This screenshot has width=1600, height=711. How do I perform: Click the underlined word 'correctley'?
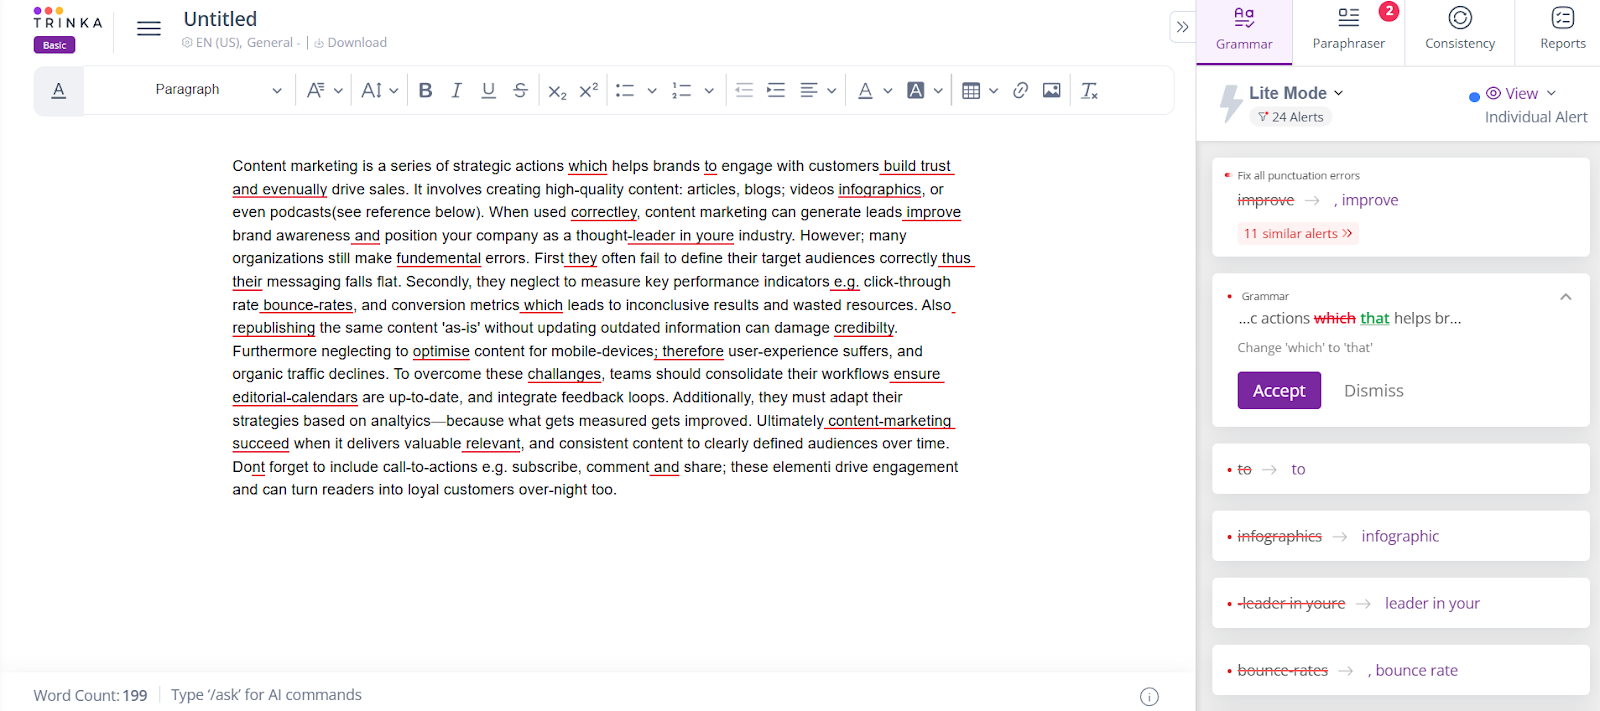(x=603, y=212)
